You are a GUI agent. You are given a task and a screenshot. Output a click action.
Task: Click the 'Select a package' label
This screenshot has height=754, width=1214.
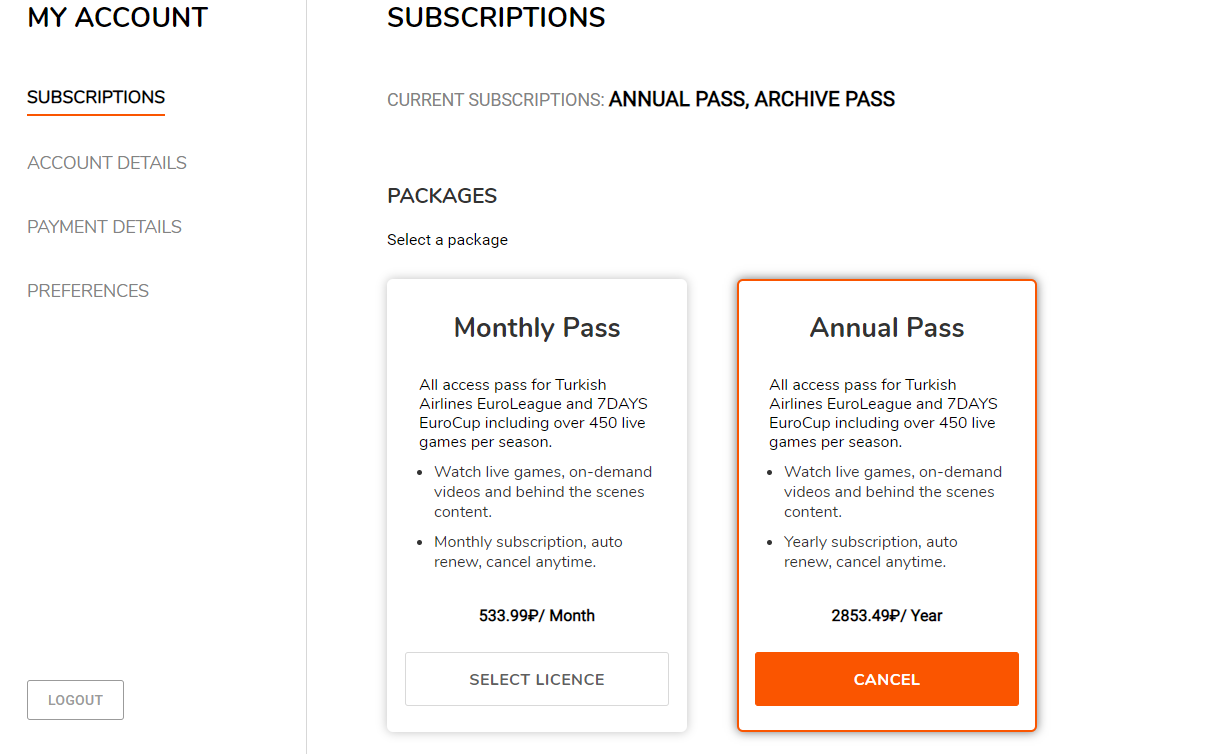(447, 240)
